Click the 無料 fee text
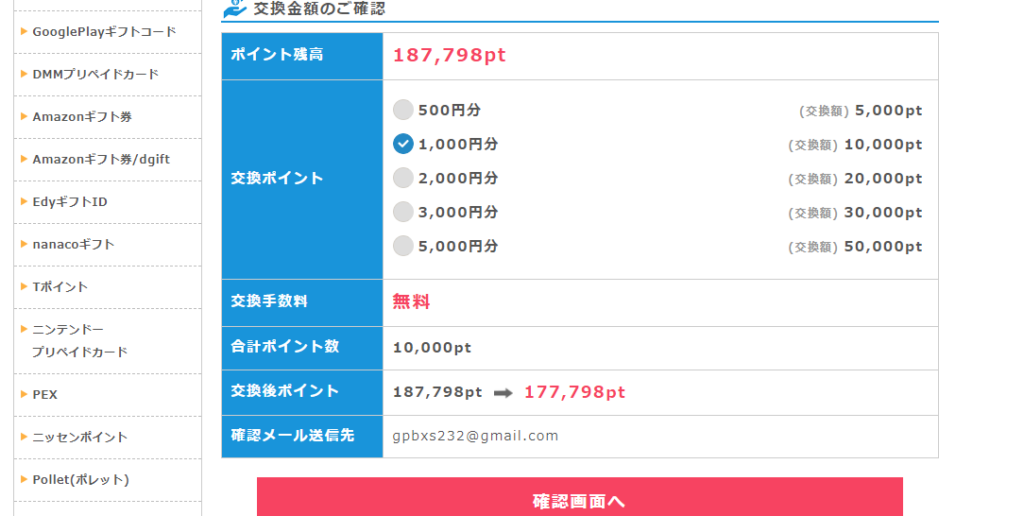 click(411, 302)
